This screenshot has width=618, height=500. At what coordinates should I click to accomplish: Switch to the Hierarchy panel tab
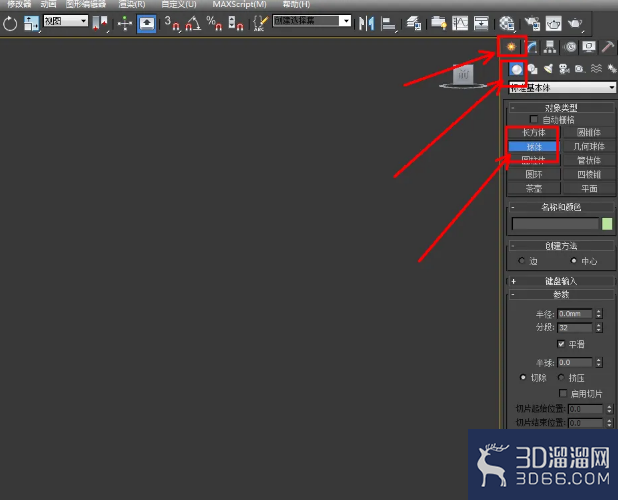coord(550,47)
